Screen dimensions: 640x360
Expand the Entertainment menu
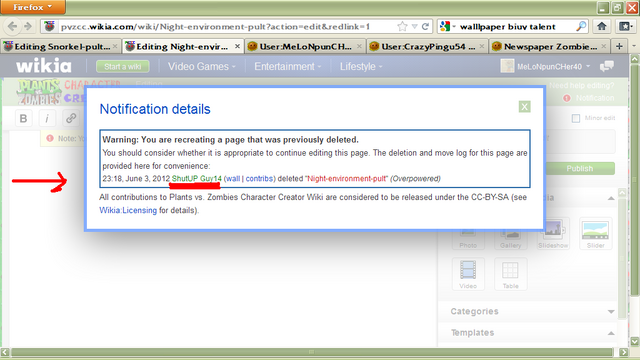pyautogui.click(x=287, y=67)
